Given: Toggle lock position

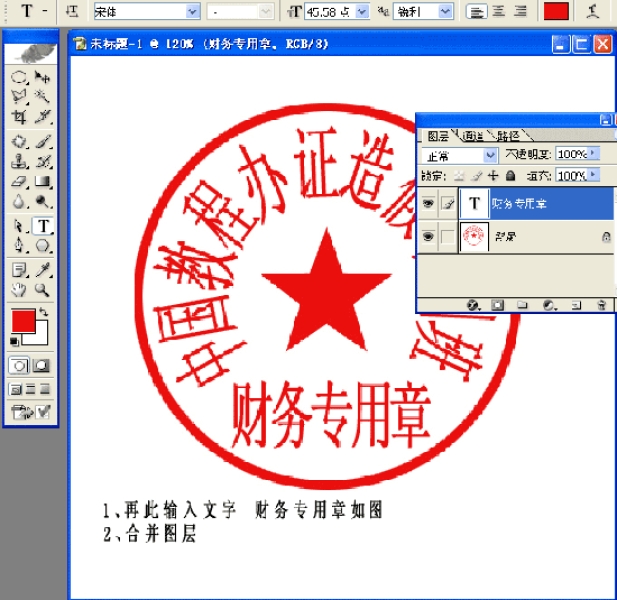Looking at the screenshot, I should (493, 176).
